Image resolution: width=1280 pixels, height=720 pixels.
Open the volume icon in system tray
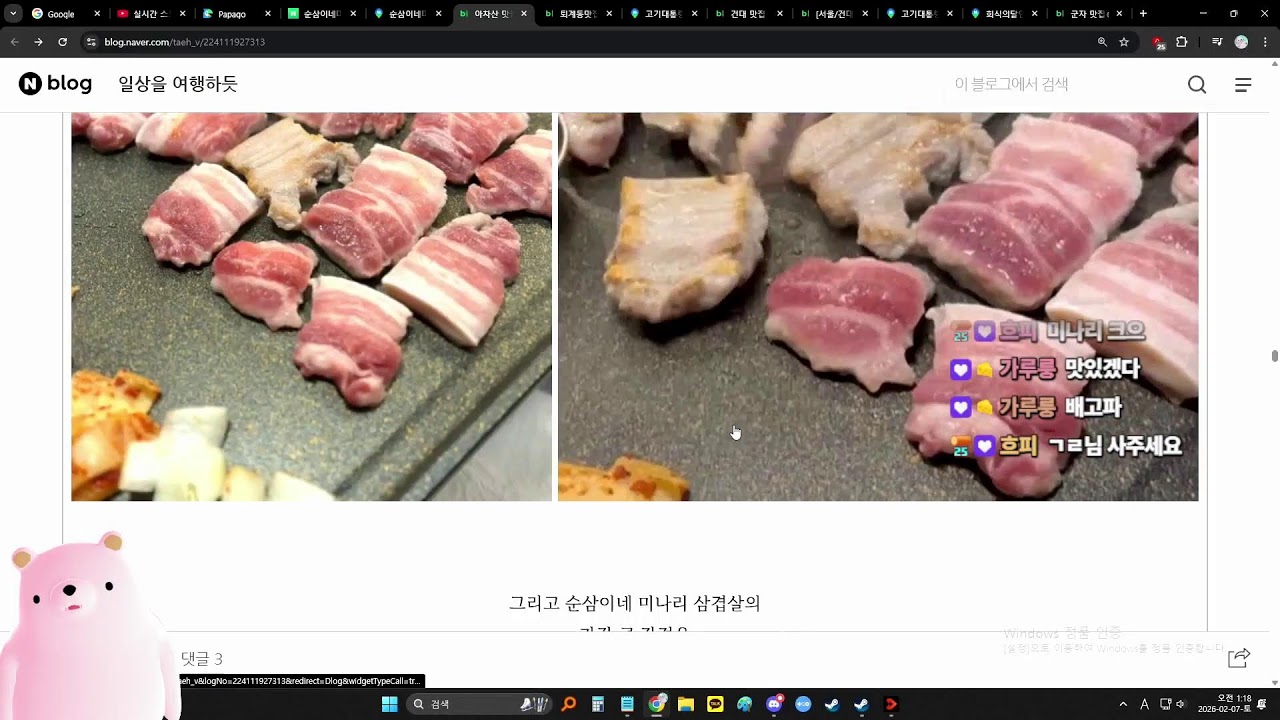pos(1181,704)
